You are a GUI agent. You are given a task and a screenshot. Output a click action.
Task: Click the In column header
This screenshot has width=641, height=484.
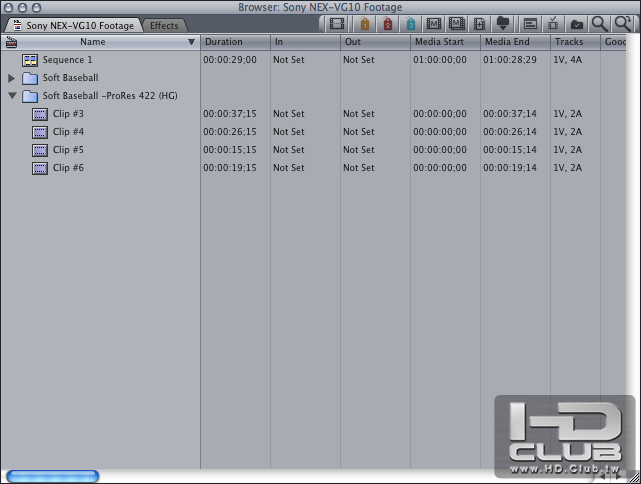[305, 42]
